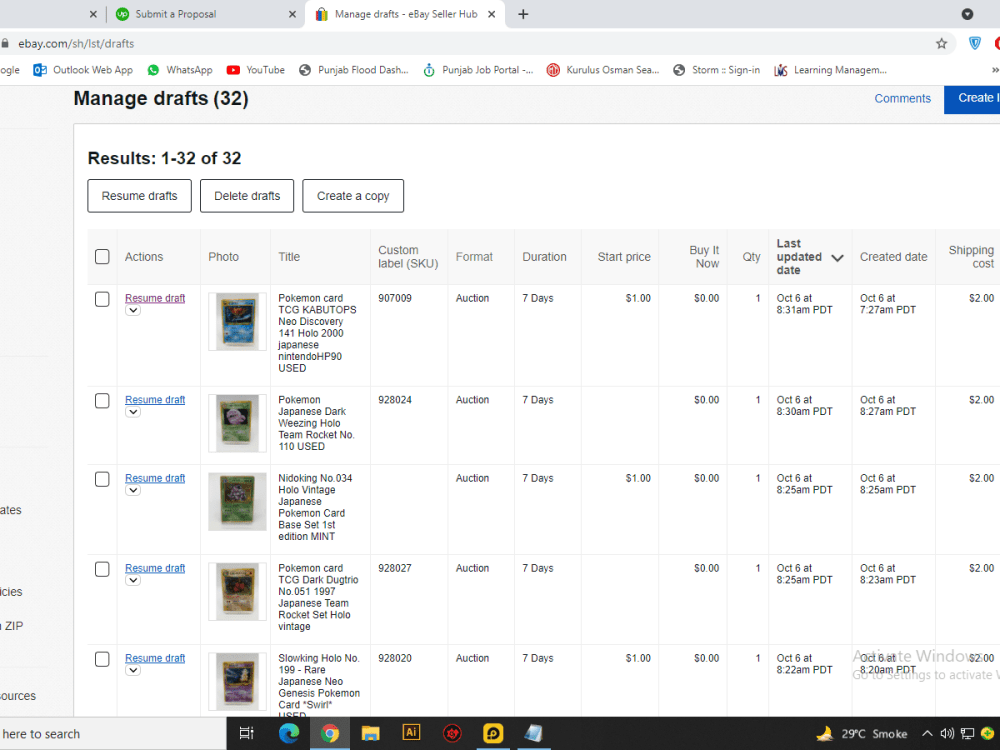Click the Create a copy button

click(x=353, y=196)
